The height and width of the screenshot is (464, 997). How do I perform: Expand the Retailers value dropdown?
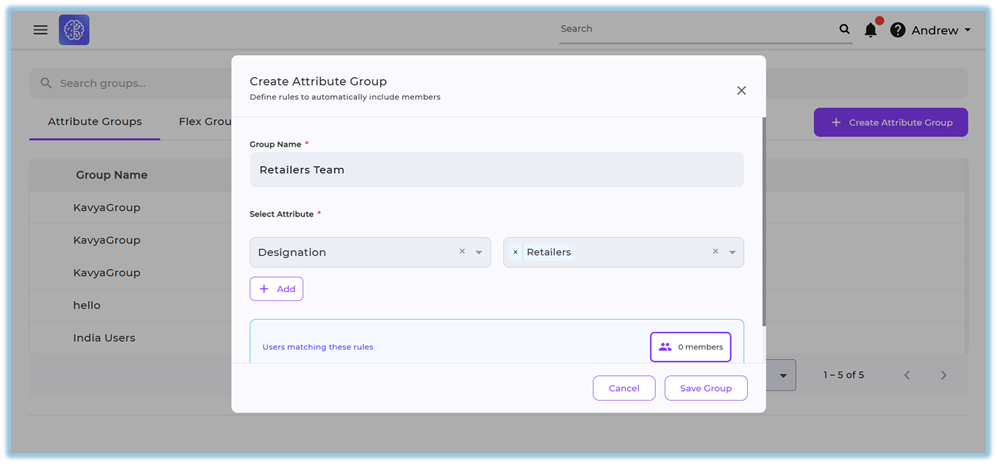732,252
